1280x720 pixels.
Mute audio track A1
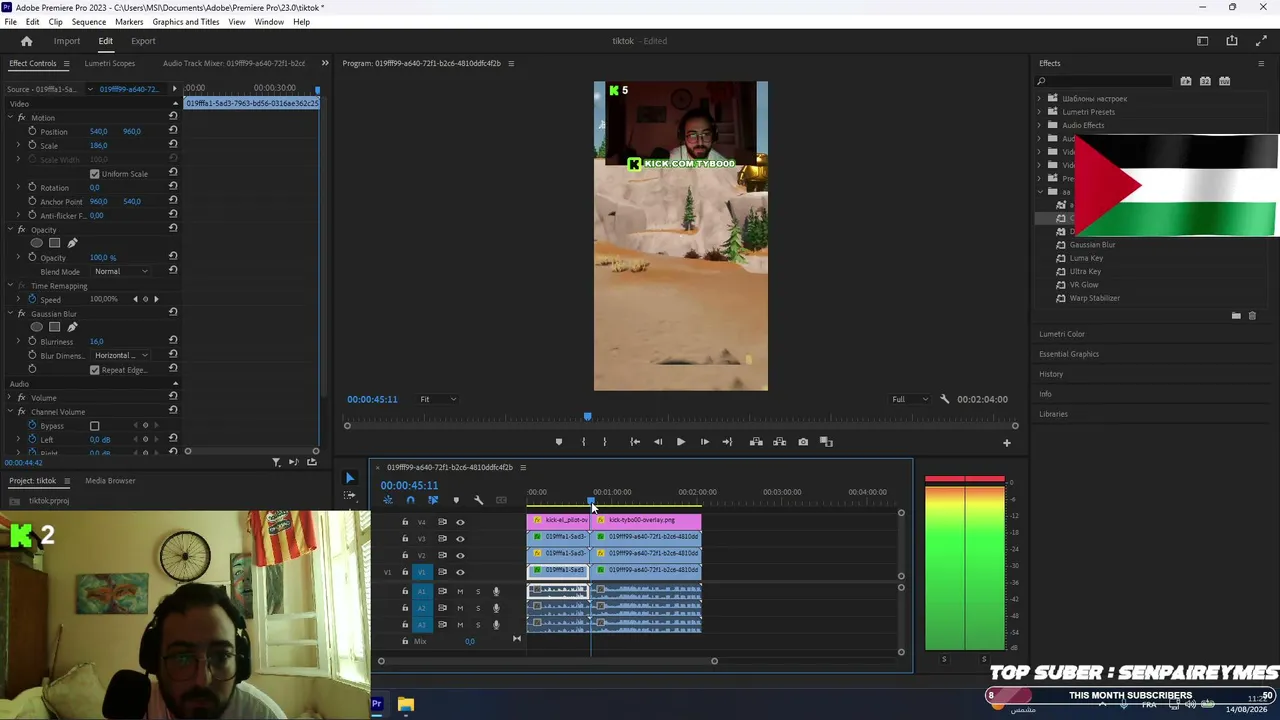click(x=460, y=591)
